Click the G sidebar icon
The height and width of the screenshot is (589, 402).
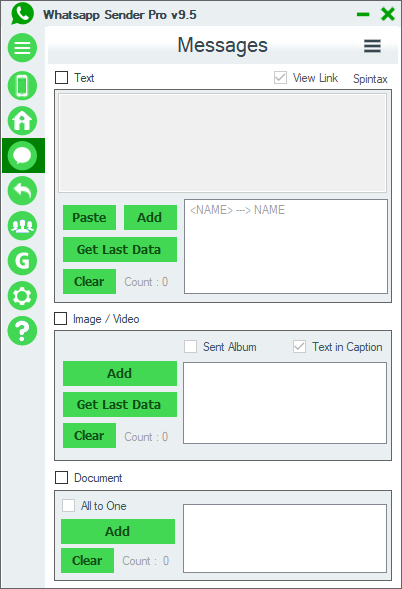tap(22, 261)
